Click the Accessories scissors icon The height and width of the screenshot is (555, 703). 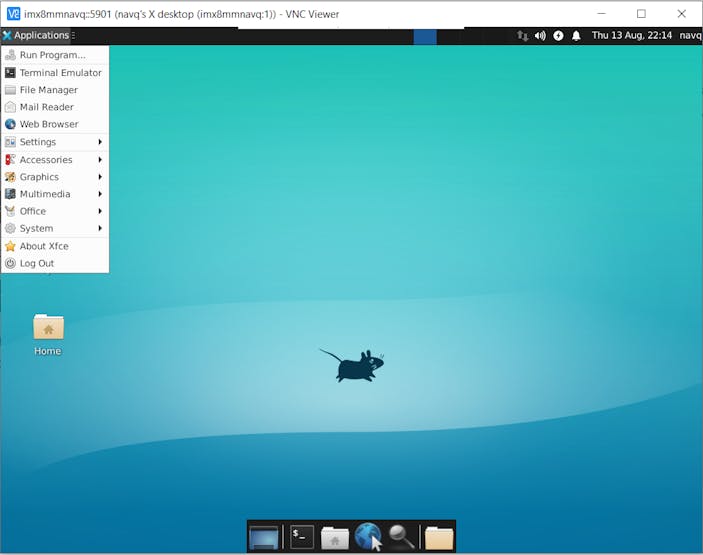[10, 160]
